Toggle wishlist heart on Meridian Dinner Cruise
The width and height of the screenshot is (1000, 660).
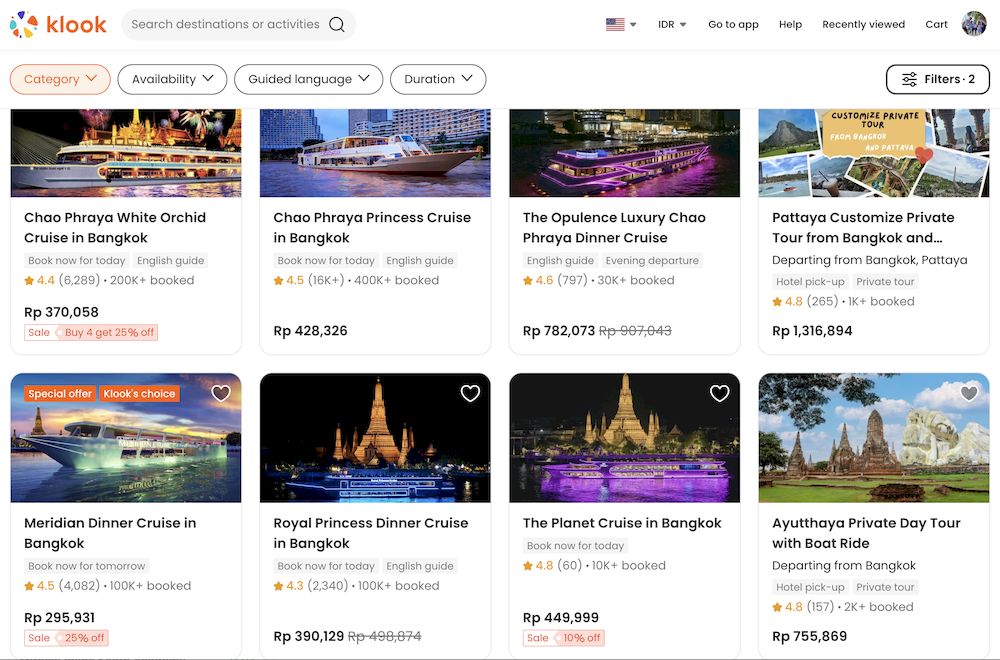pos(220,394)
